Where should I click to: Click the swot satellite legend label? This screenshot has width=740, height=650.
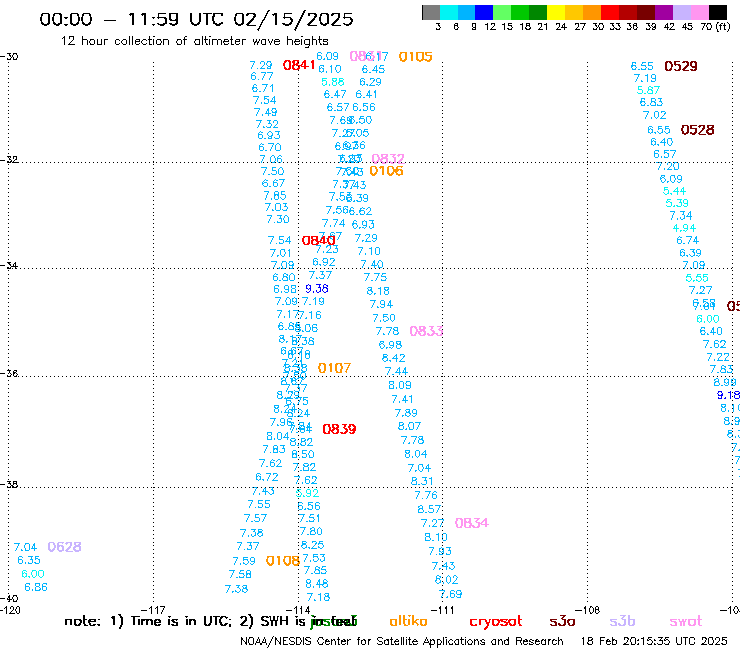(686, 621)
